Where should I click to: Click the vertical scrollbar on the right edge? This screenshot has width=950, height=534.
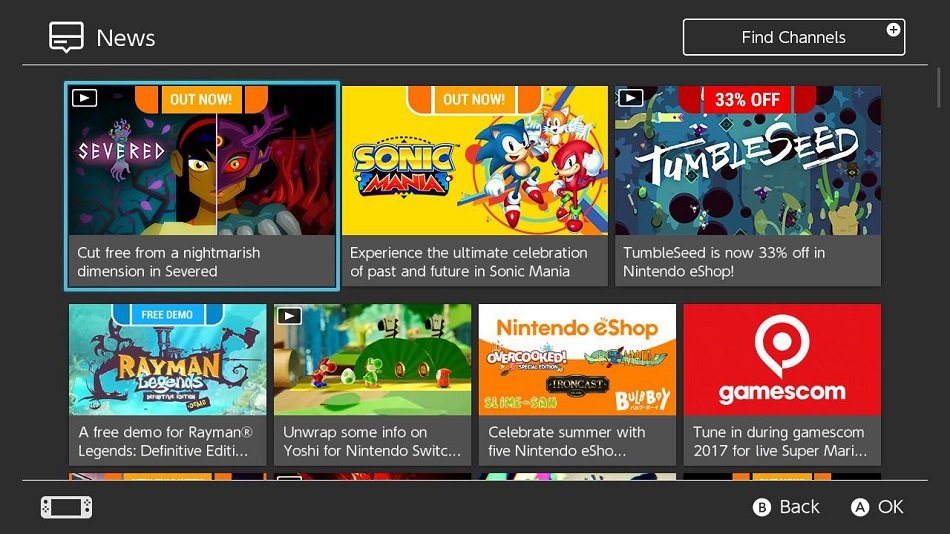point(938,88)
